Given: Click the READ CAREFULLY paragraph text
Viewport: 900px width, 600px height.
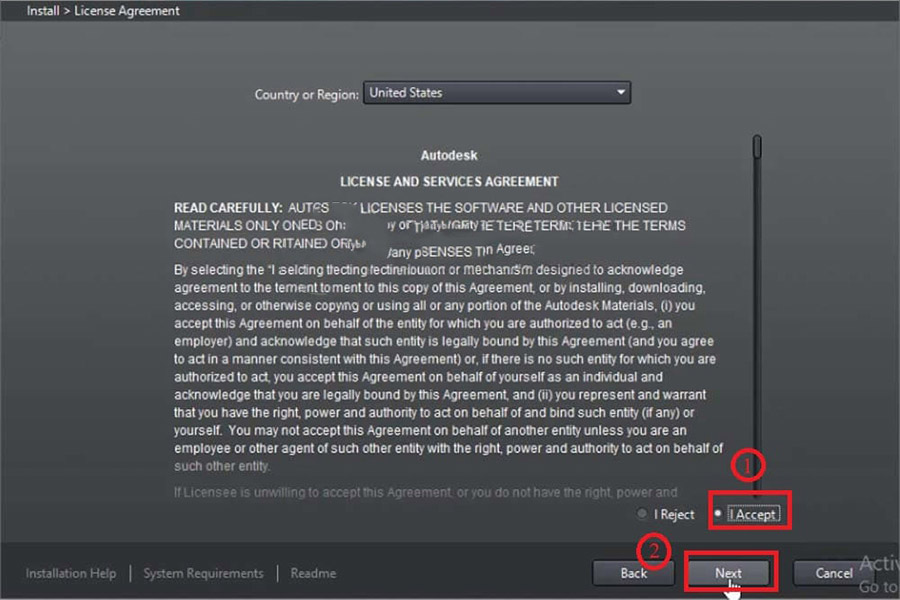Looking at the screenshot, I should pos(430,226).
